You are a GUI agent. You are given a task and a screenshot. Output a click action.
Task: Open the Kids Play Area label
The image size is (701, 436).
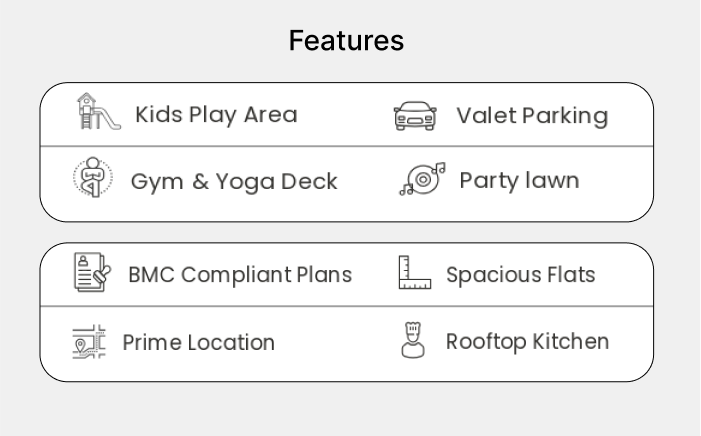[216, 115]
